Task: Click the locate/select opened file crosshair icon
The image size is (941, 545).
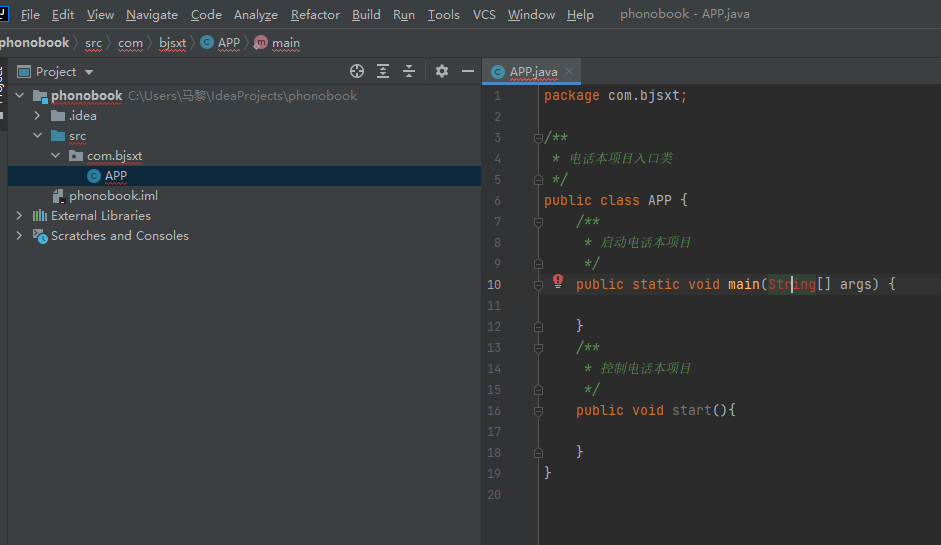Action: 356,71
